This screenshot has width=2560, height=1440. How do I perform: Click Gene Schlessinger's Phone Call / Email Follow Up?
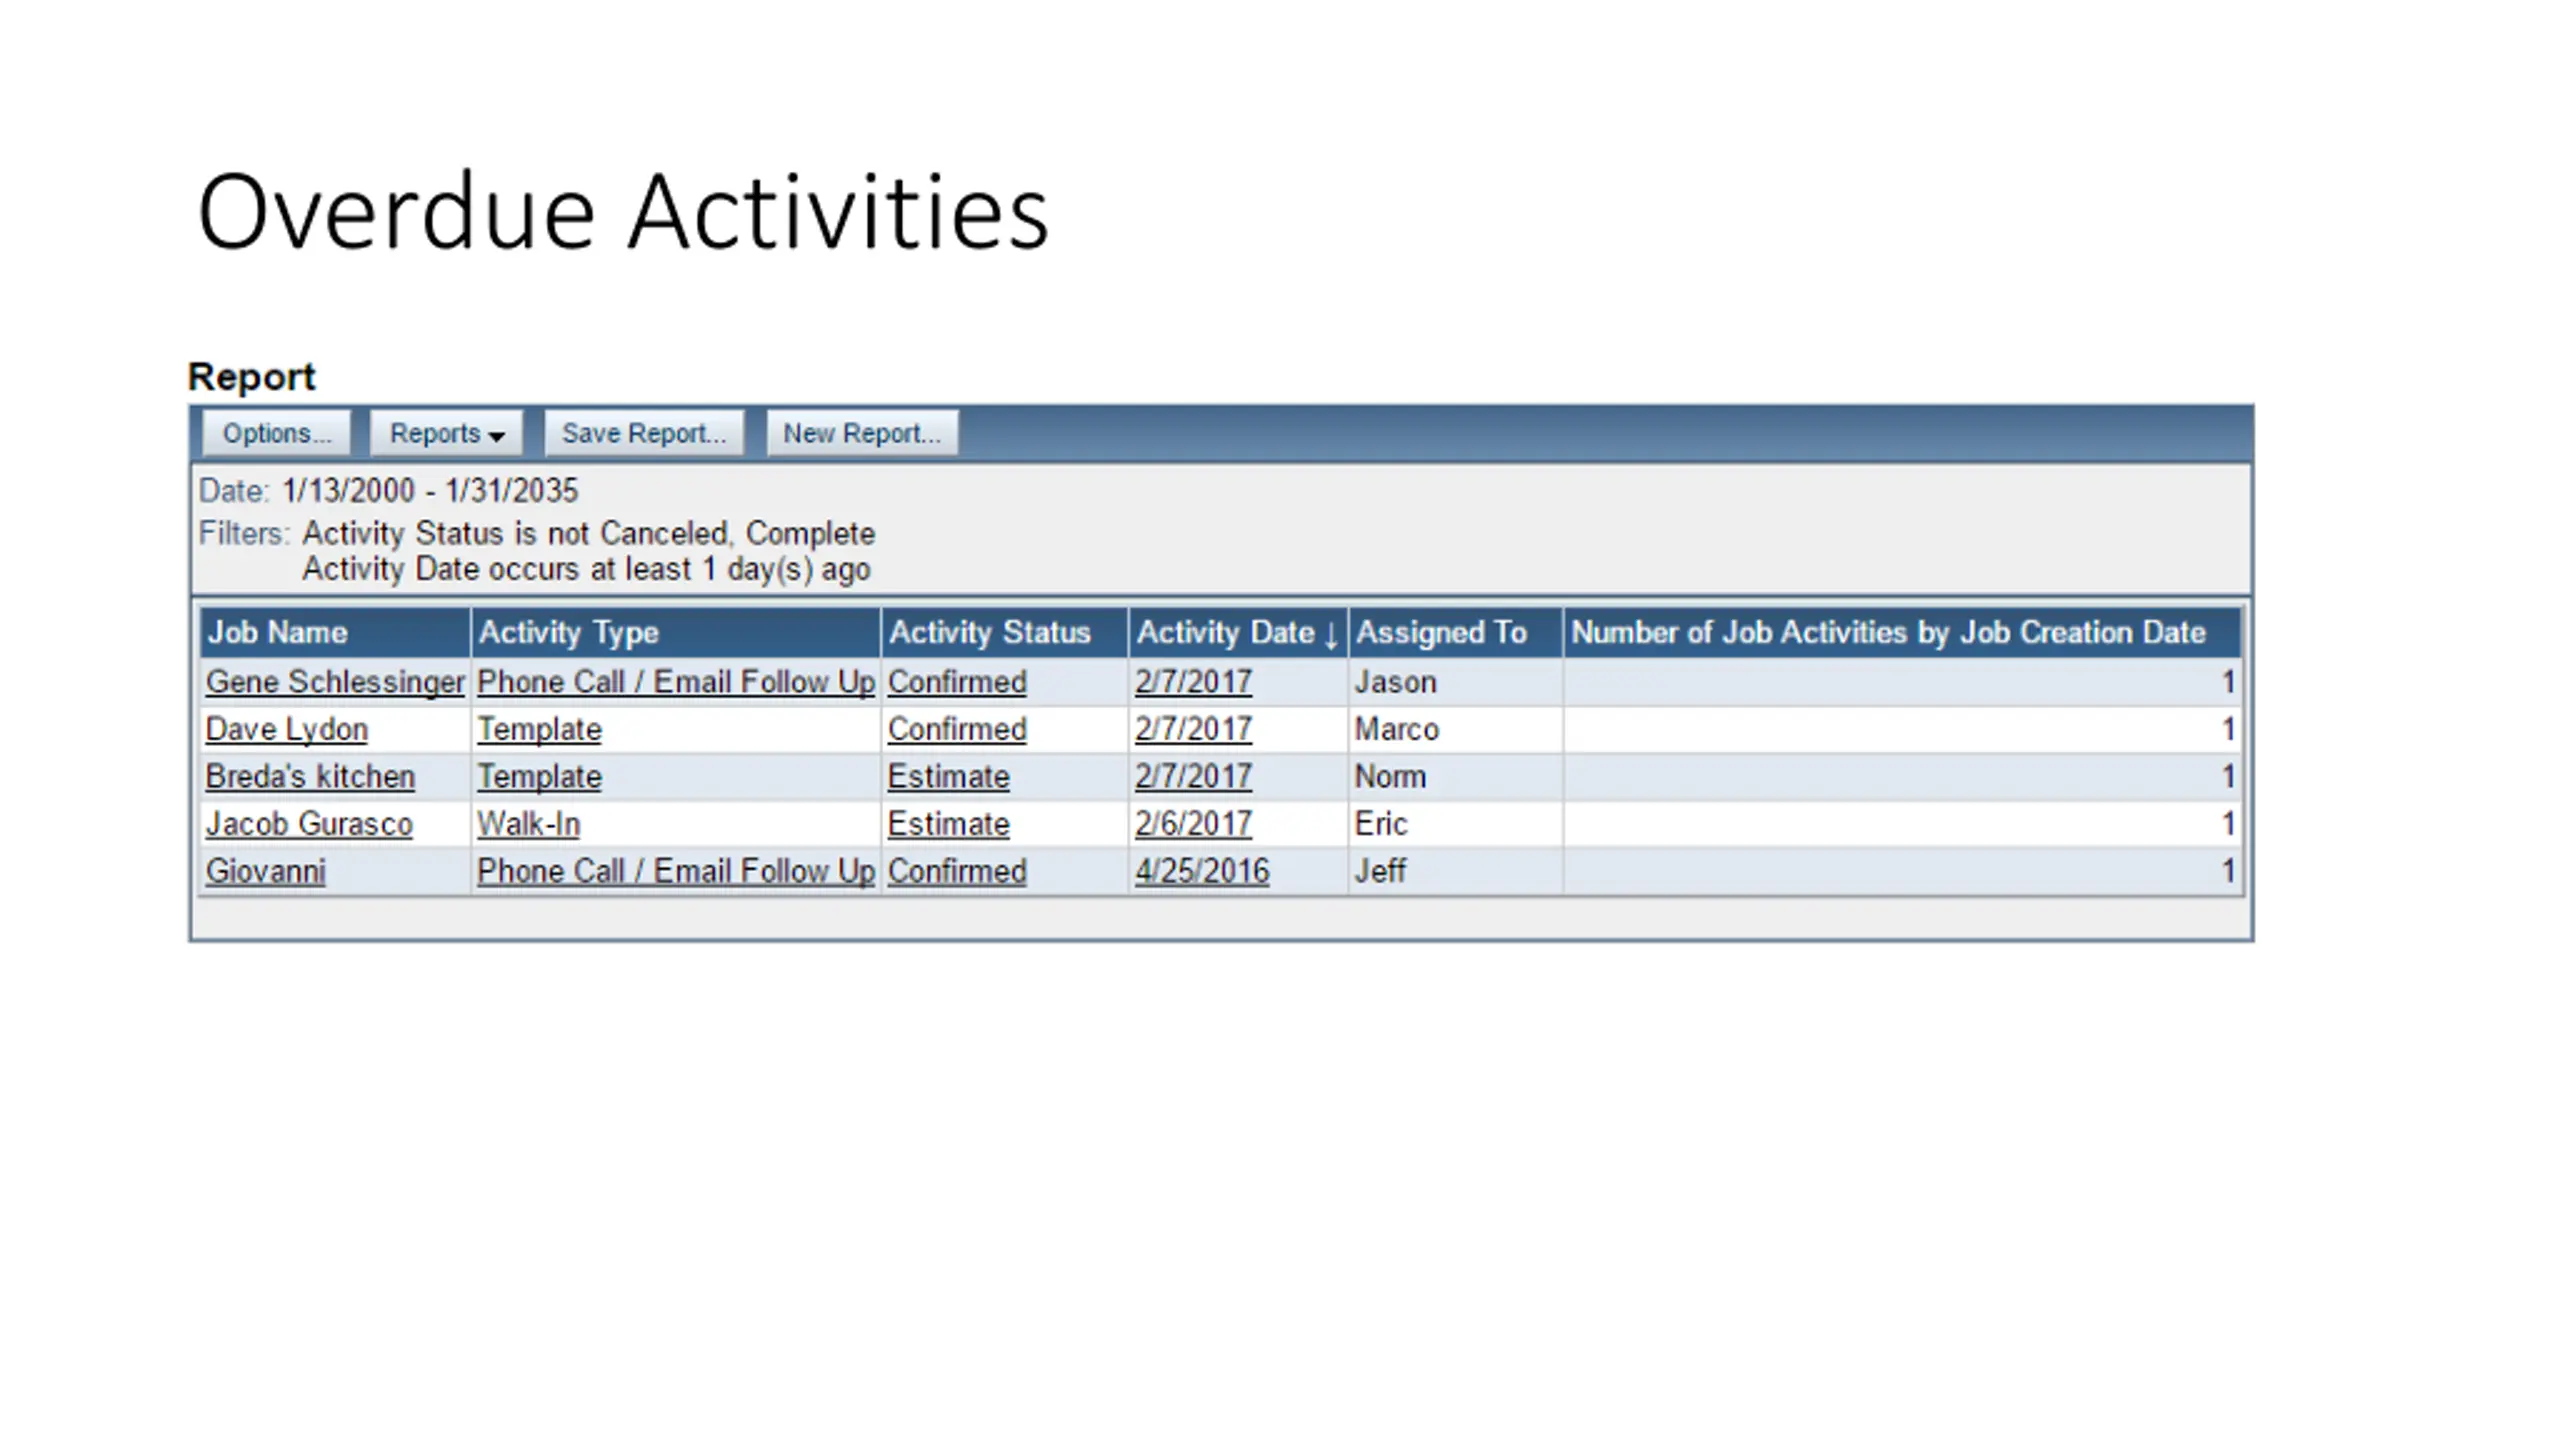[x=676, y=682]
